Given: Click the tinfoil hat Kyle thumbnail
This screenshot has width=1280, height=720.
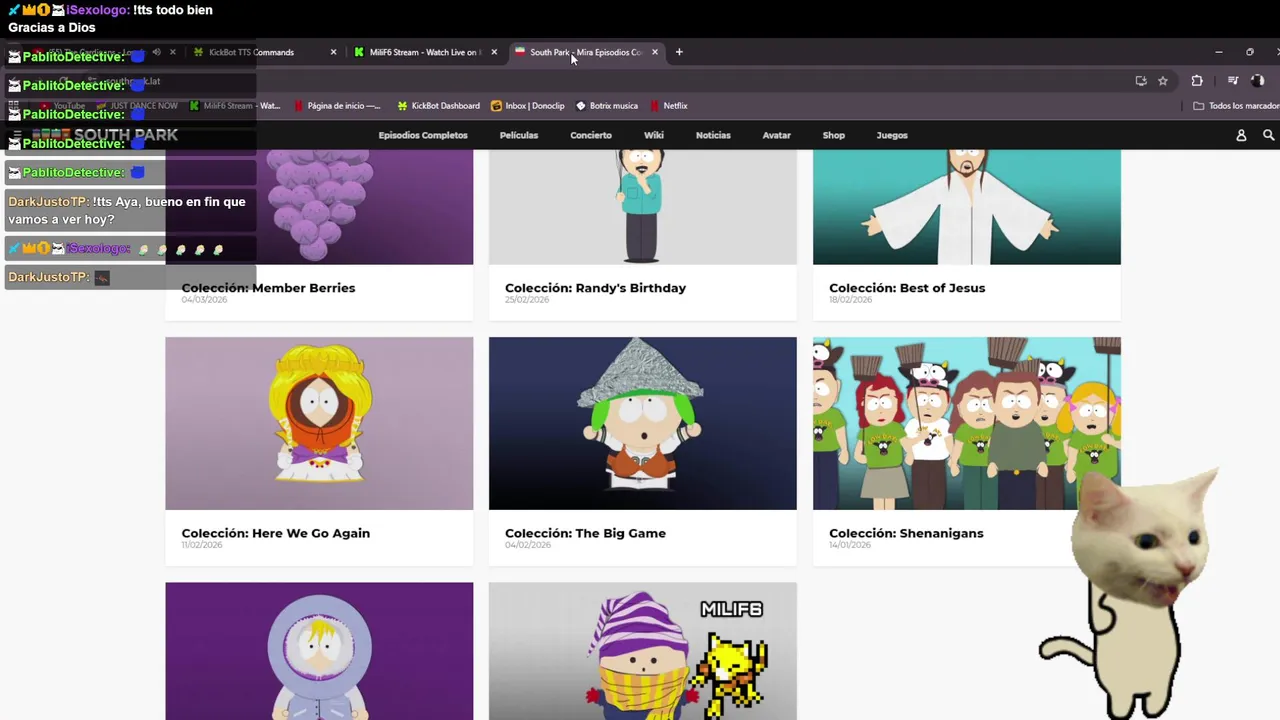Looking at the screenshot, I should [643, 423].
